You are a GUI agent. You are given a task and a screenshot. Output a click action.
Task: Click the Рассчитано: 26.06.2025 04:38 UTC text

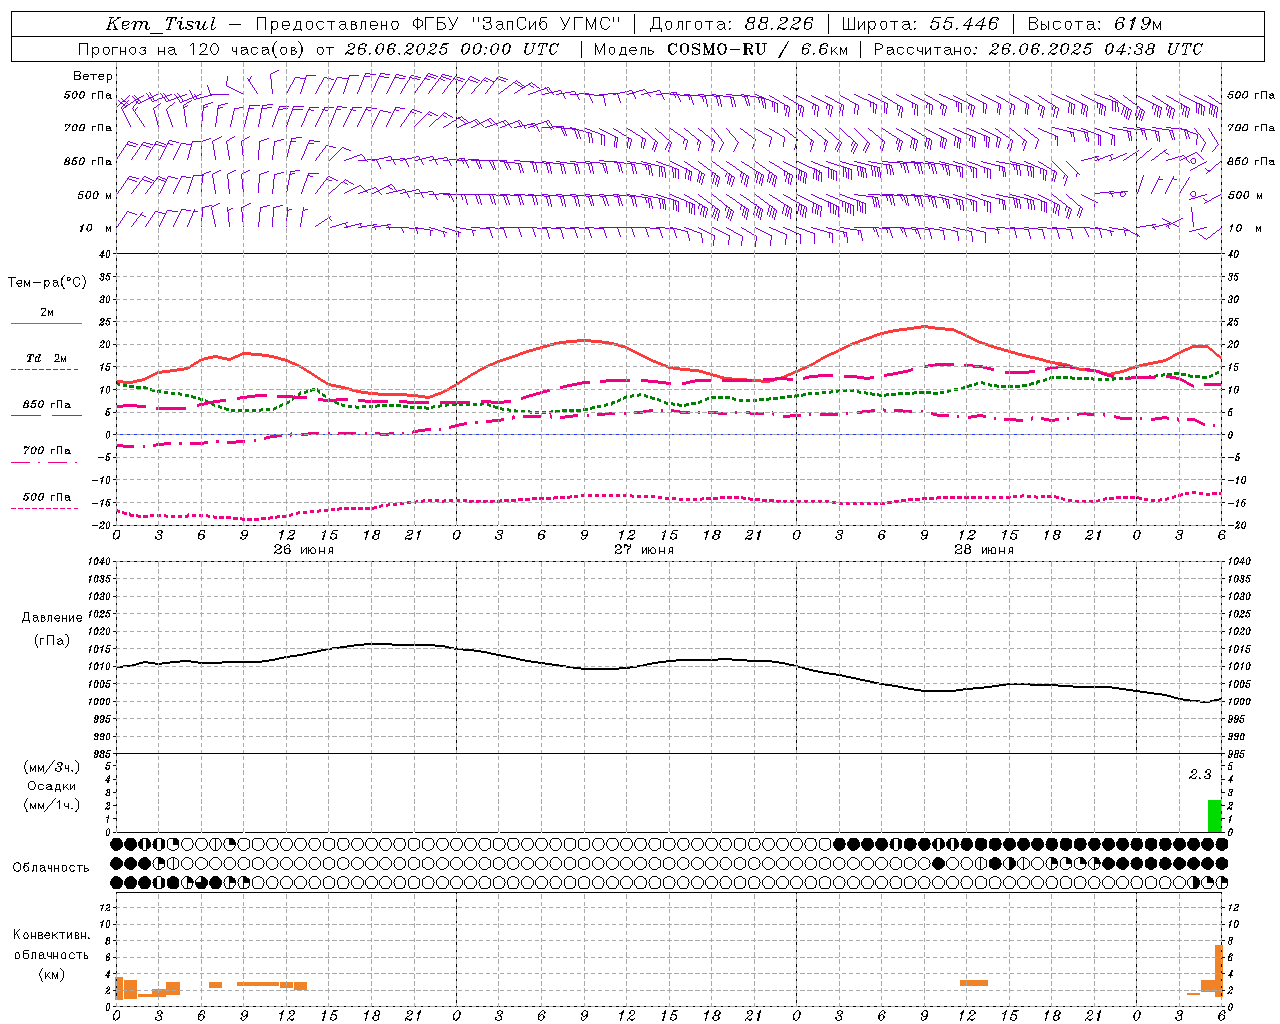1038,49
